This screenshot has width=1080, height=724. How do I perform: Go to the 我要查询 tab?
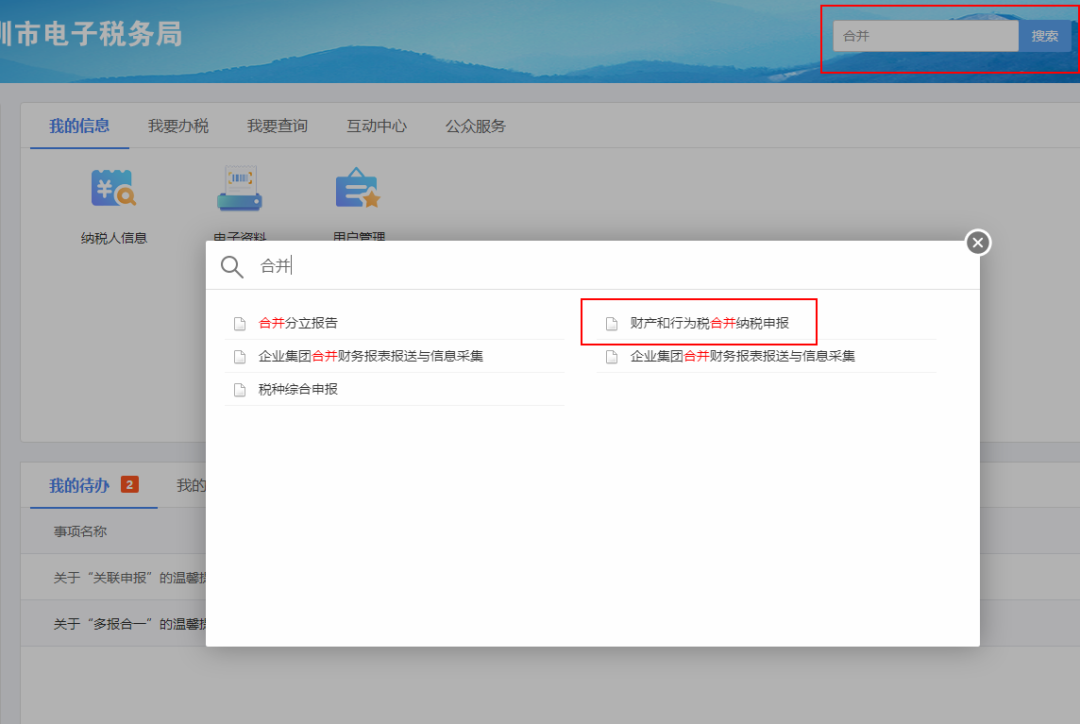277,126
